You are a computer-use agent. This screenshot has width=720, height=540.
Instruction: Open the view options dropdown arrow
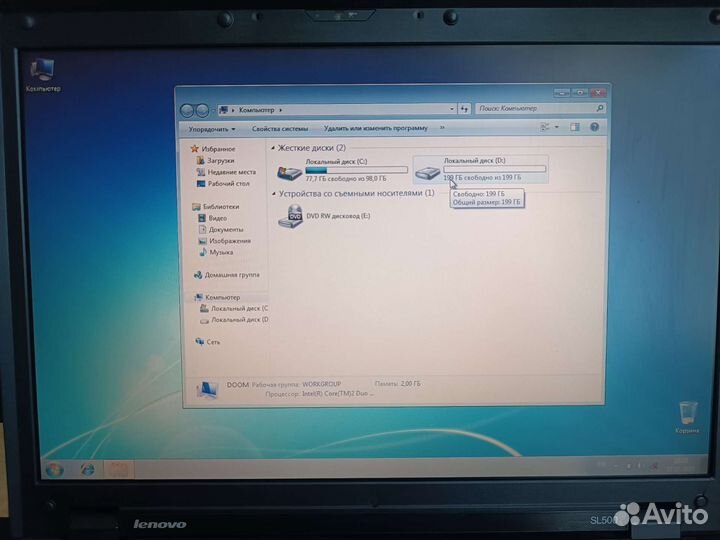click(x=557, y=127)
